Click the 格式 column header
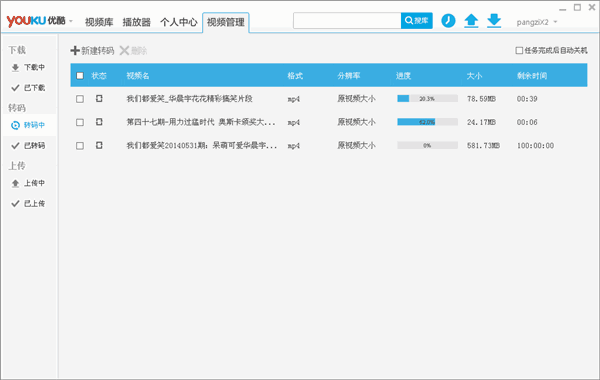 (x=295, y=75)
